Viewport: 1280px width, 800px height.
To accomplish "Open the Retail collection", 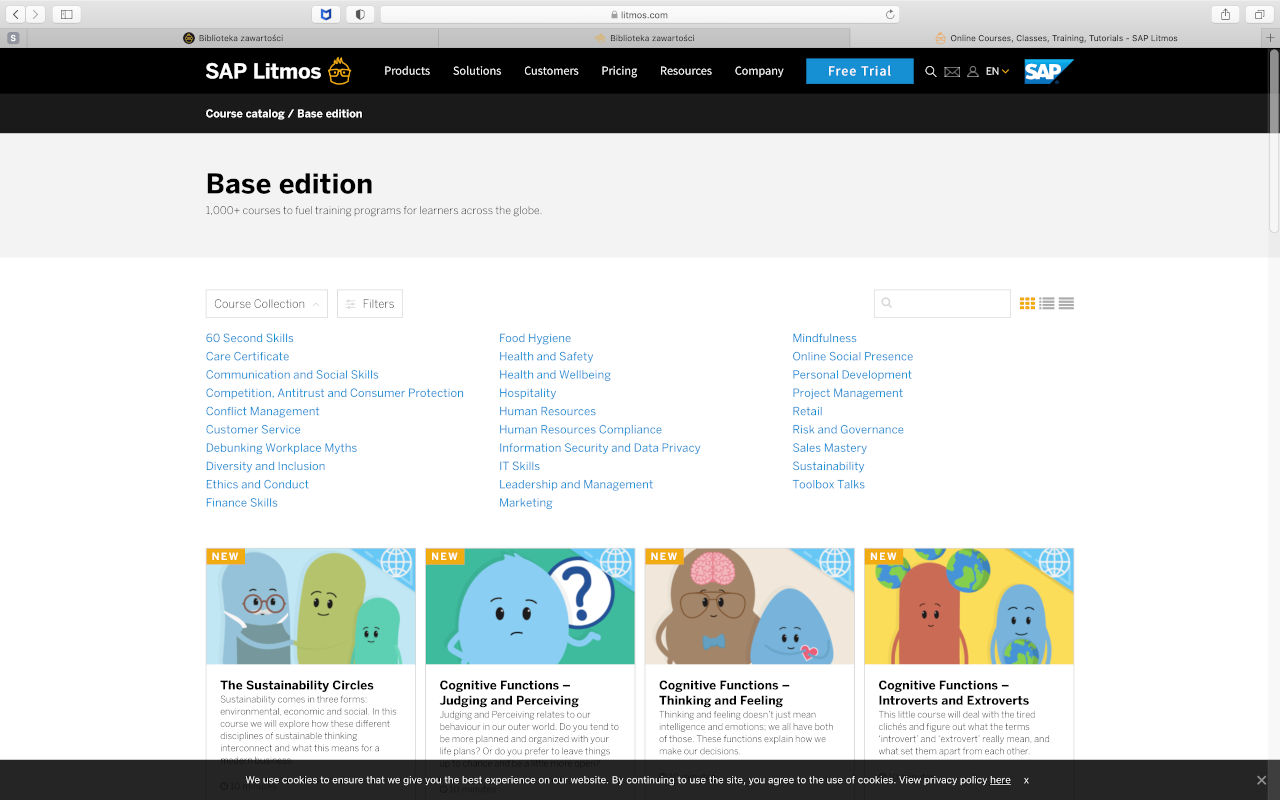I will tap(807, 411).
